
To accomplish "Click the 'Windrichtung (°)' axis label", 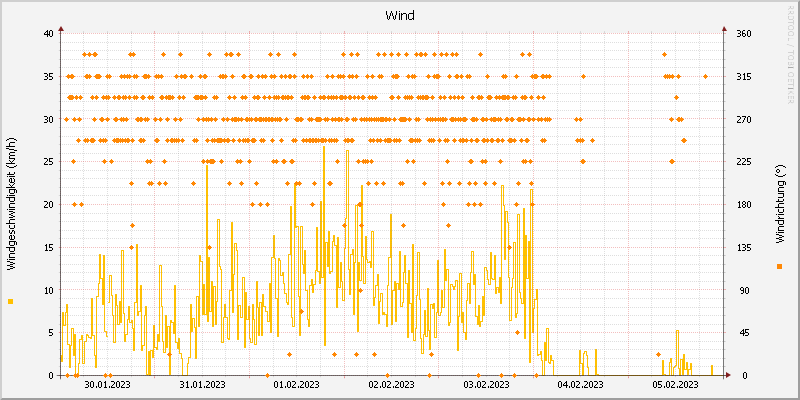I will (x=779, y=204).
